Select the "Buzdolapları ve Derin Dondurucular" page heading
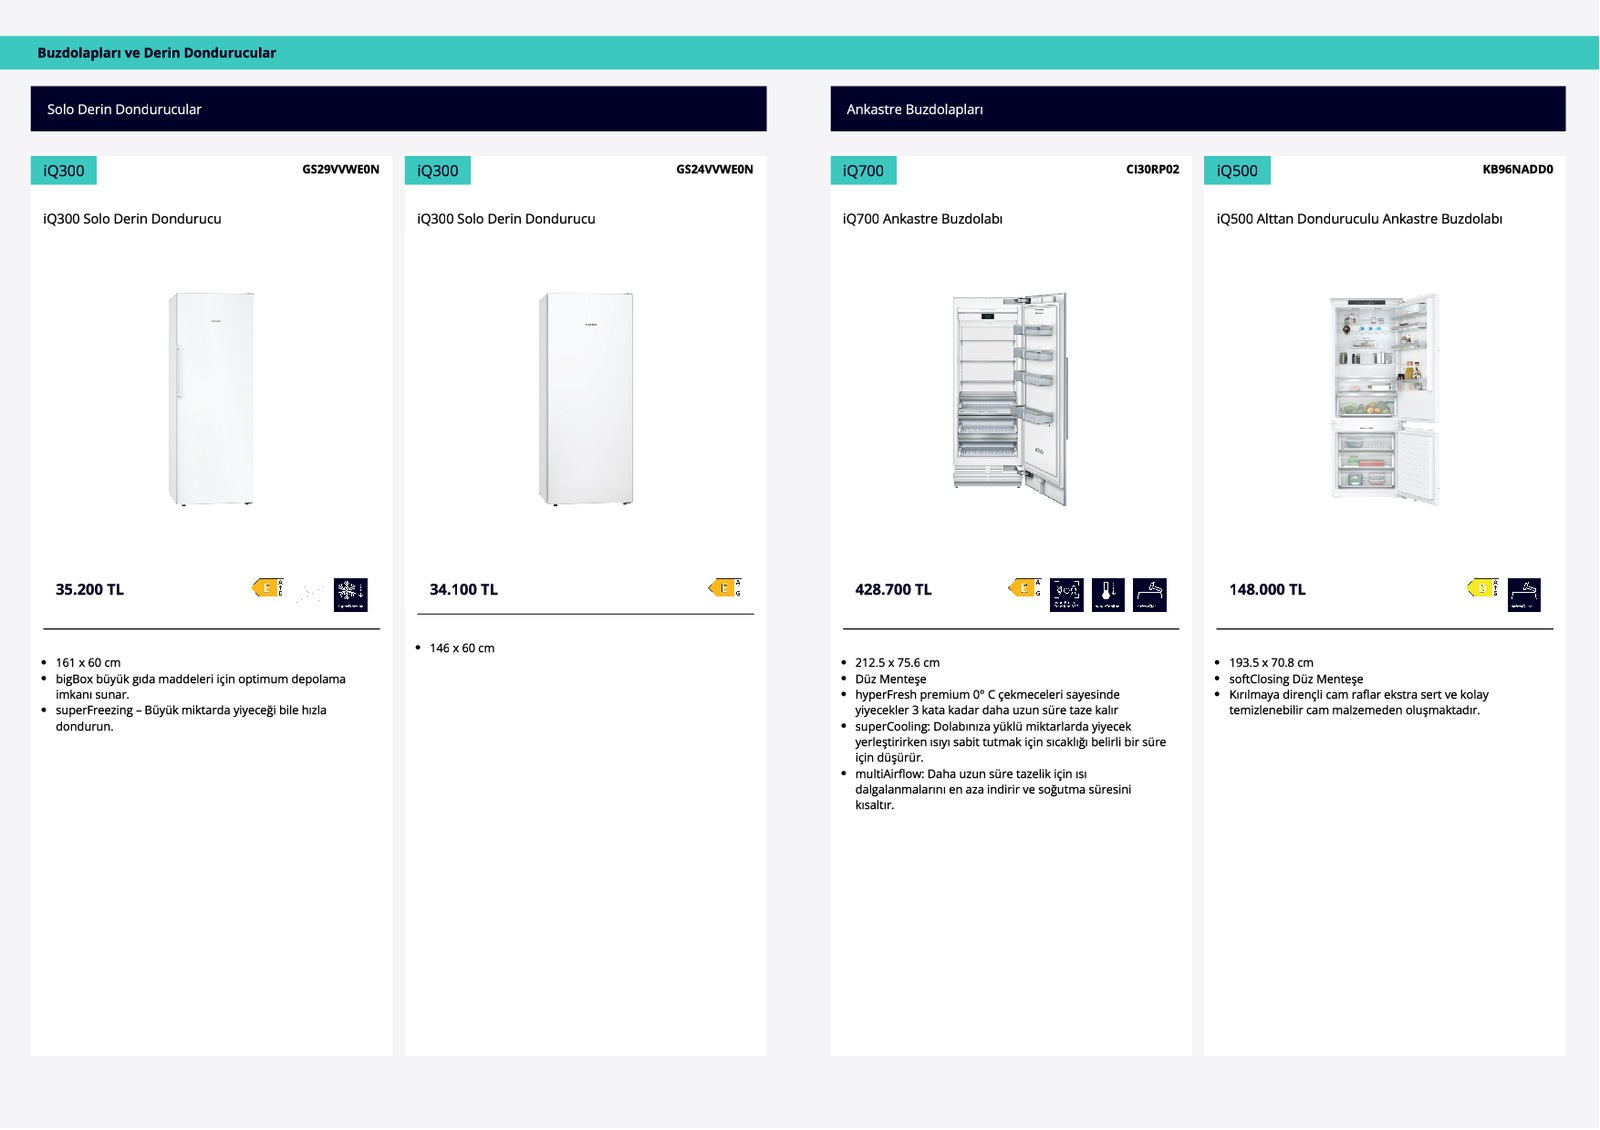Viewport: 1600px width, 1130px height. click(x=156, y=53)
